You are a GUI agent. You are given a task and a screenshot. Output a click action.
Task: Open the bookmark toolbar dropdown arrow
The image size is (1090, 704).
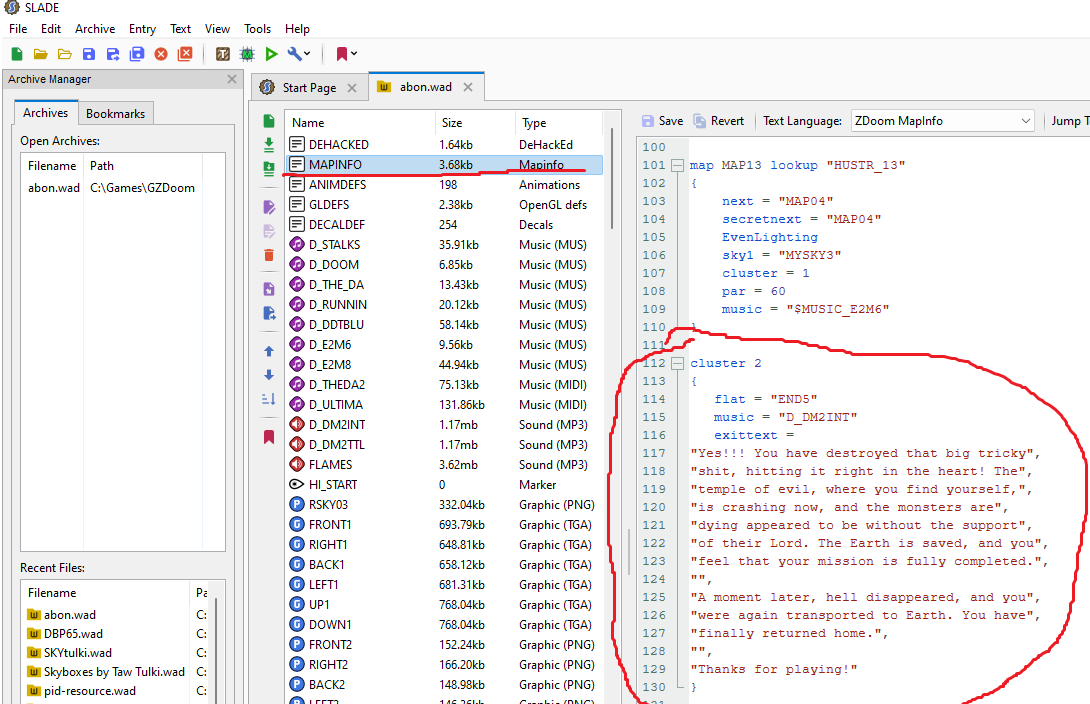[x=354, y=54]
